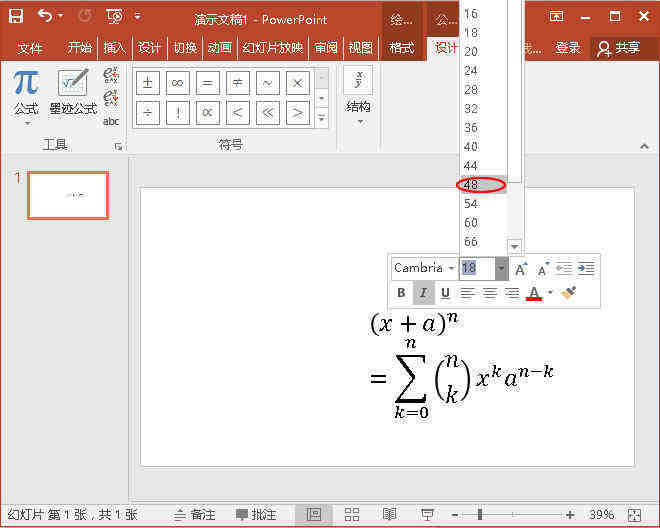Choose font size 24 in list
Viewport: 660px width, 528px height.
(x=483, y=70)
